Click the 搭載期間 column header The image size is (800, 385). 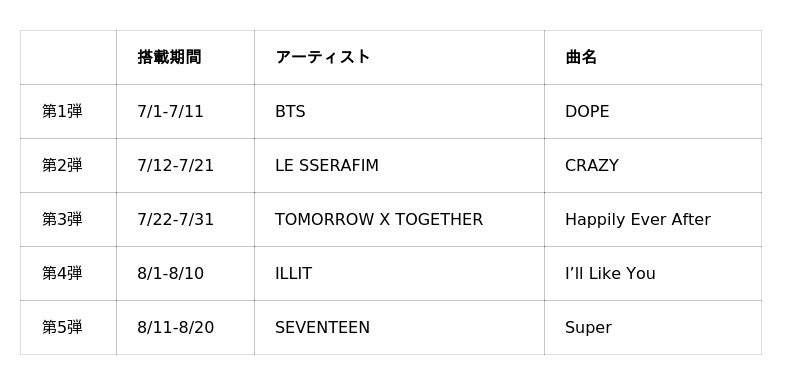(169, 57)
